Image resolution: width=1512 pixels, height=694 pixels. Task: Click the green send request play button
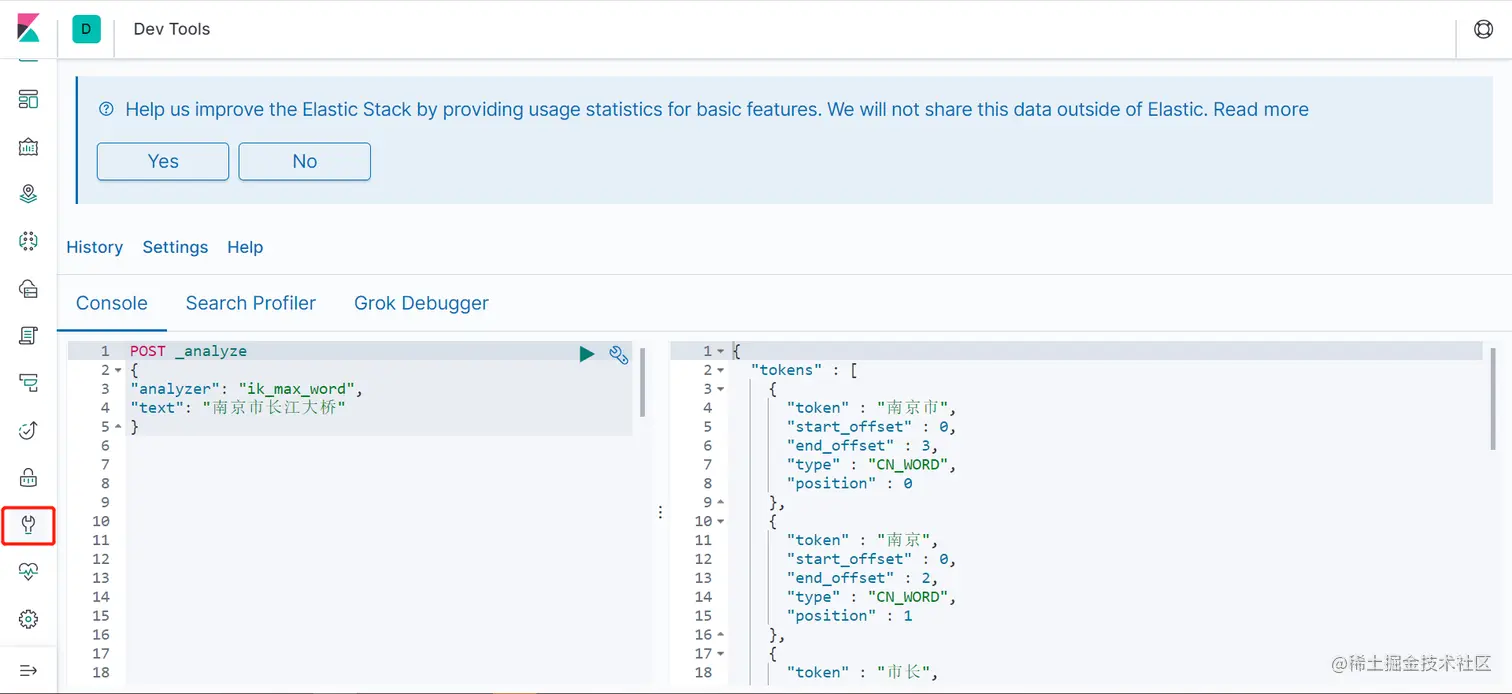[587, 353]
